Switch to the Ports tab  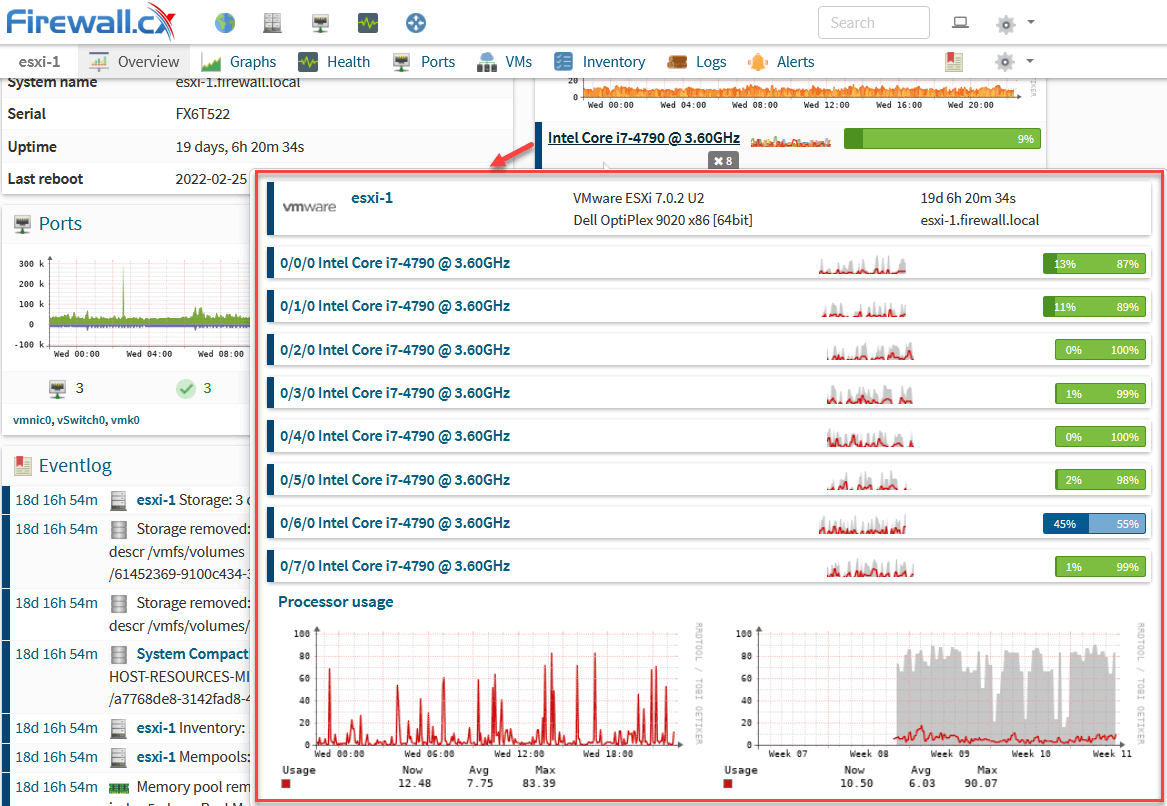pyautogui.click(x=423, y=62)
